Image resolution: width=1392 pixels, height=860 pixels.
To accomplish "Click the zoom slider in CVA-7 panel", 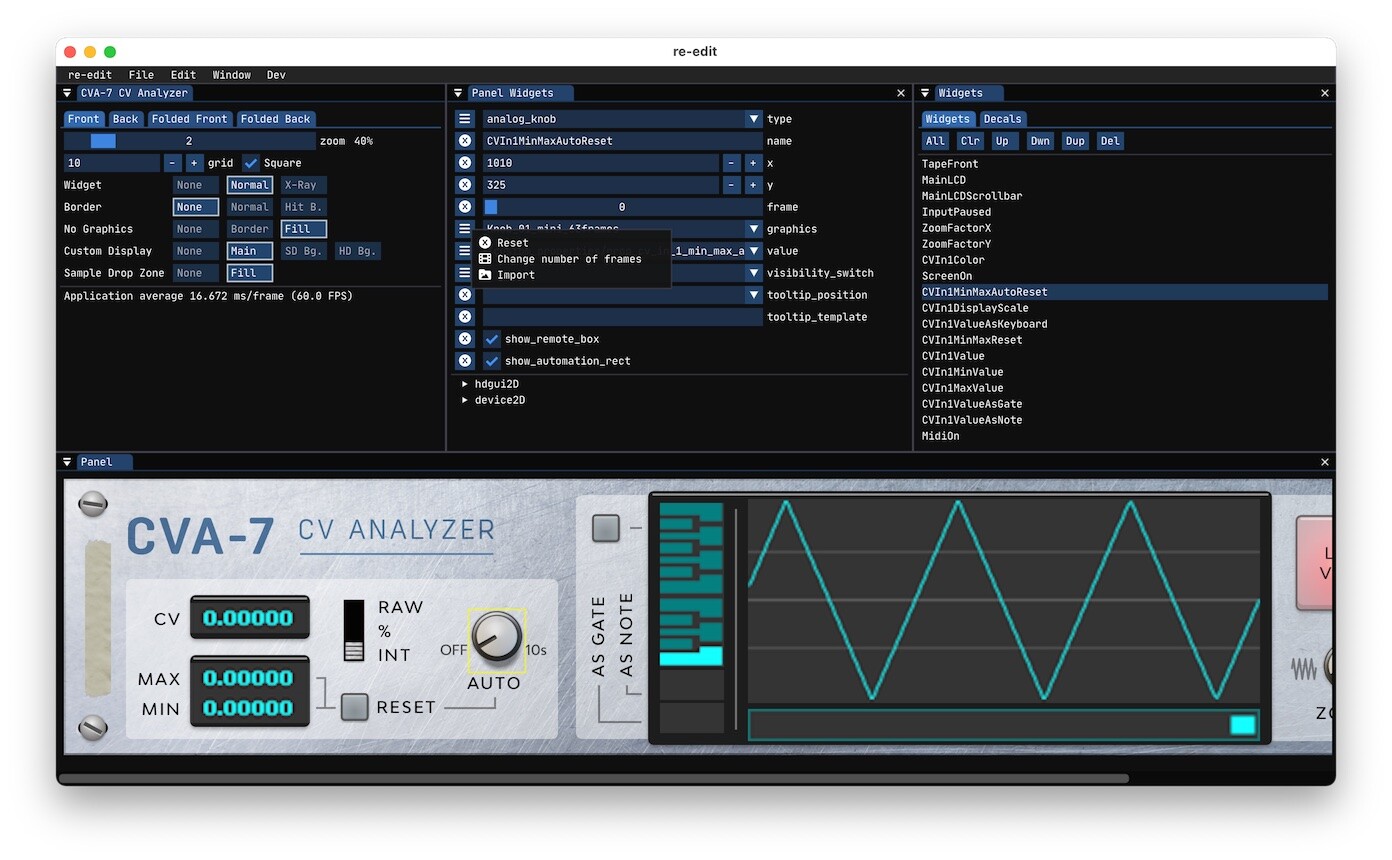I will (190, 141).
